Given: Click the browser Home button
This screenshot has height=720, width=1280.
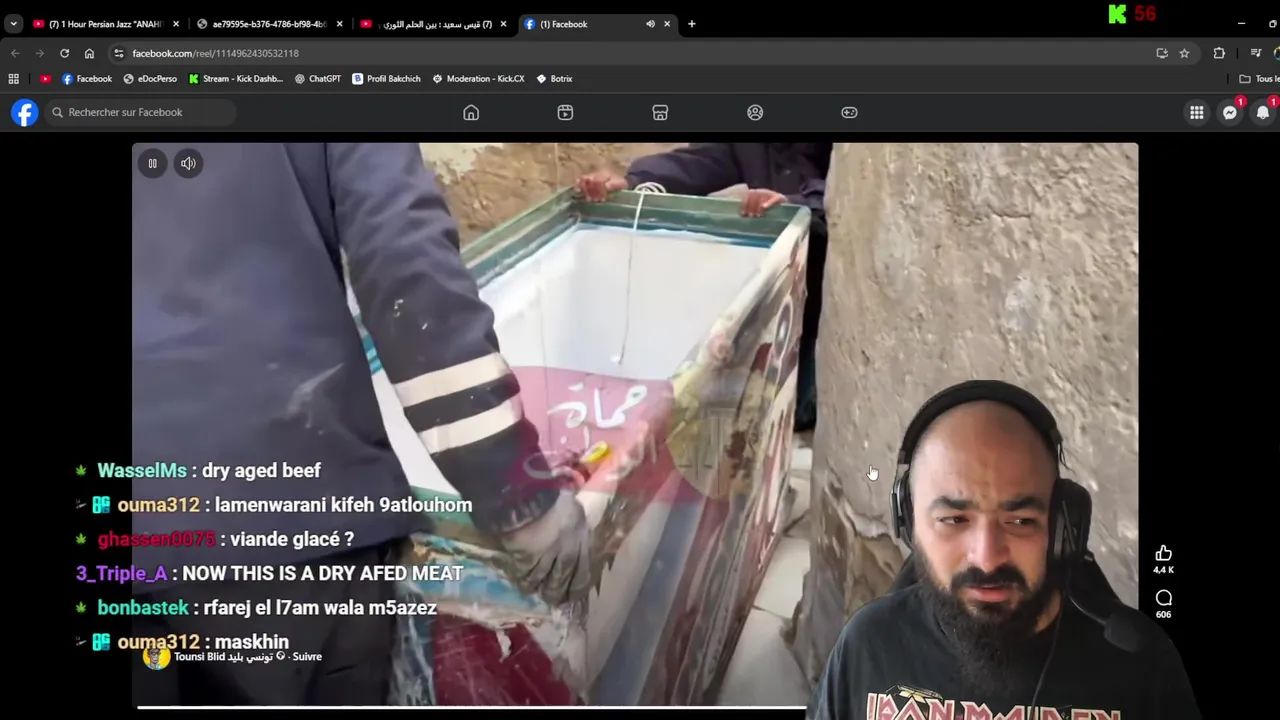Looking at the screenshot, I should 89,53.
